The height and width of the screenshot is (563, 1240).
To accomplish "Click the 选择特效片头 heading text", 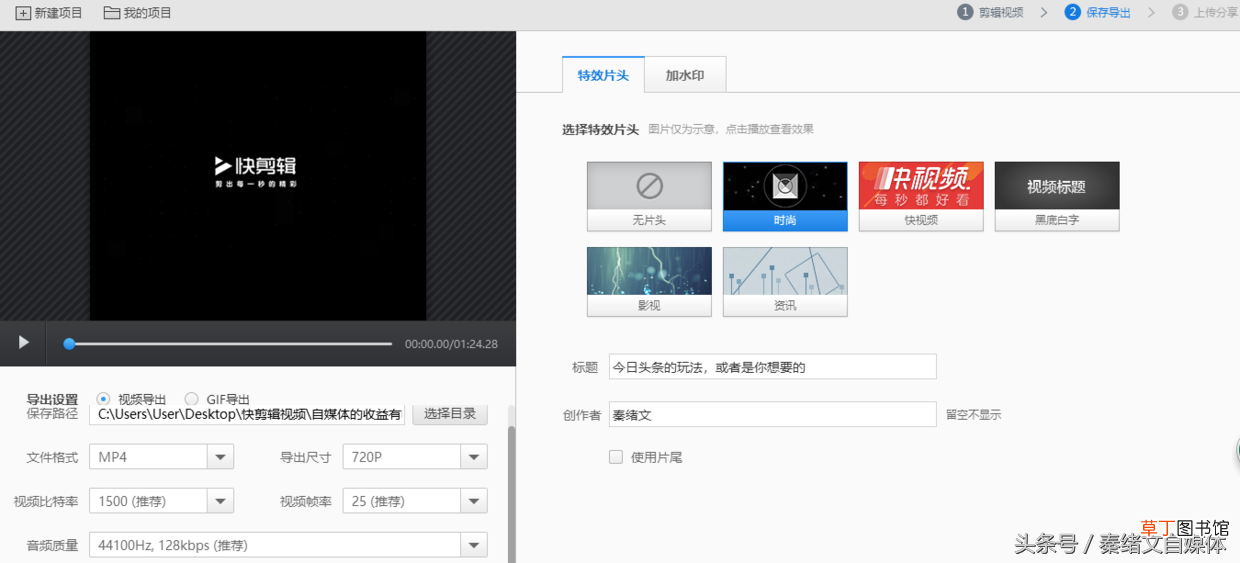I will click(600, 129).
